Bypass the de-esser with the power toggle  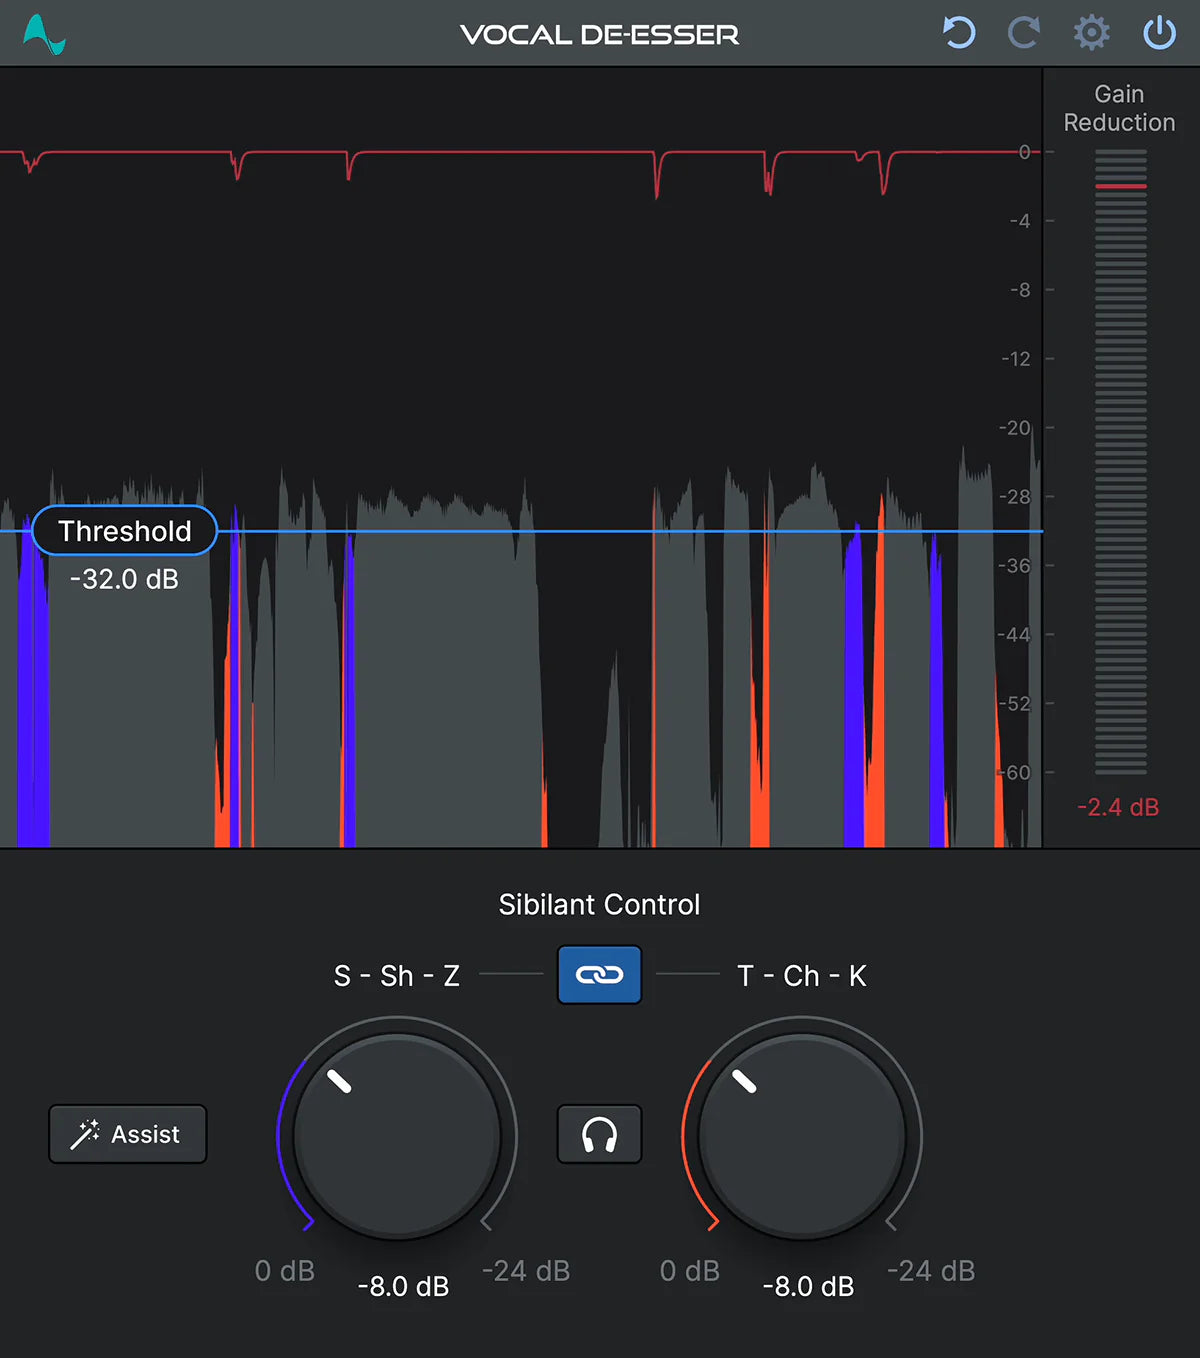click(x=1158, y=33)
